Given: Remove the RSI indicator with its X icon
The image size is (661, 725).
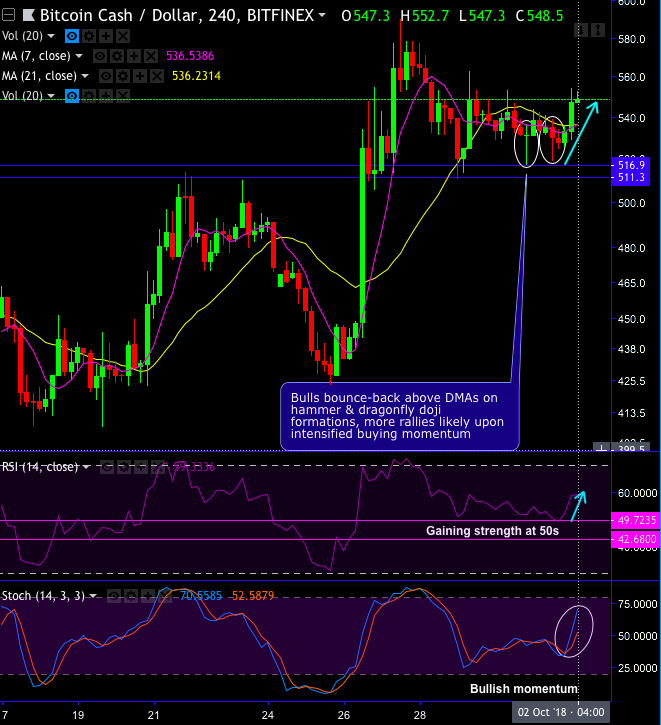Looking at the screenshot, I should coord(158,468).
